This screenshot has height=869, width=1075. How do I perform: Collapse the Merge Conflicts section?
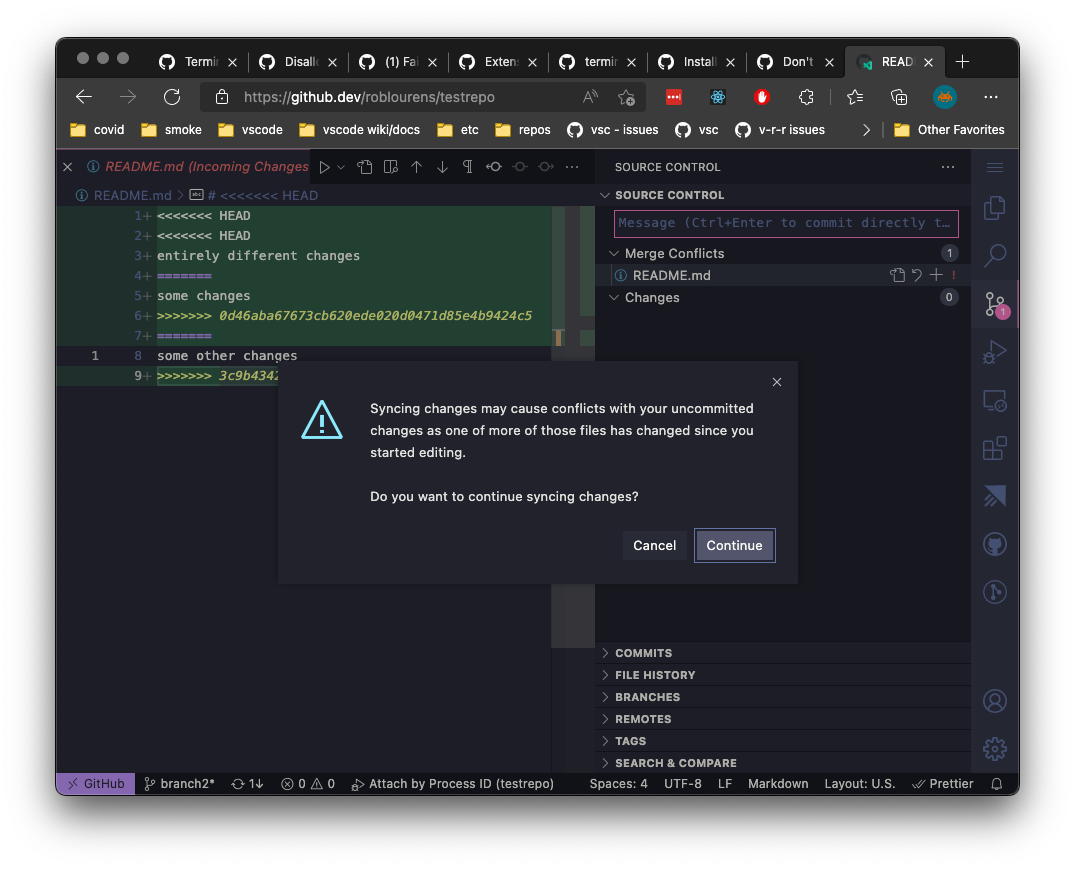click(613, 253)
